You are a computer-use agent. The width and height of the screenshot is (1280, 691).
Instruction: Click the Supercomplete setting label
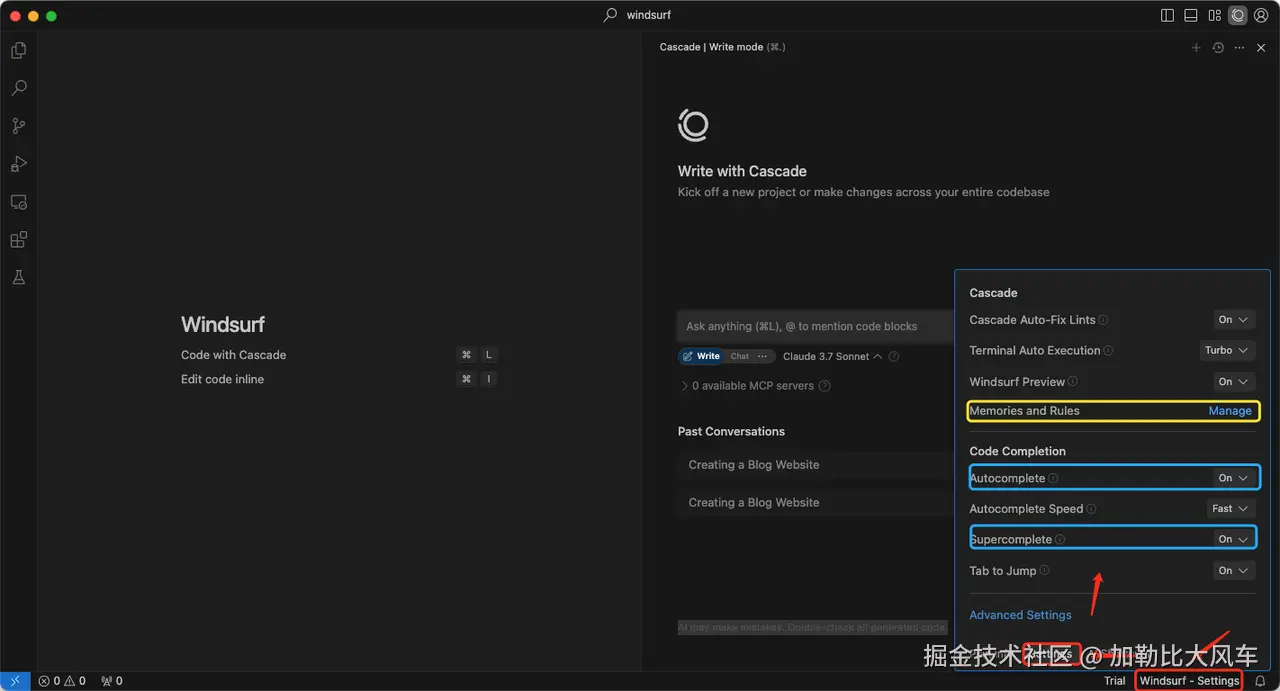[x=1011, y=540]
